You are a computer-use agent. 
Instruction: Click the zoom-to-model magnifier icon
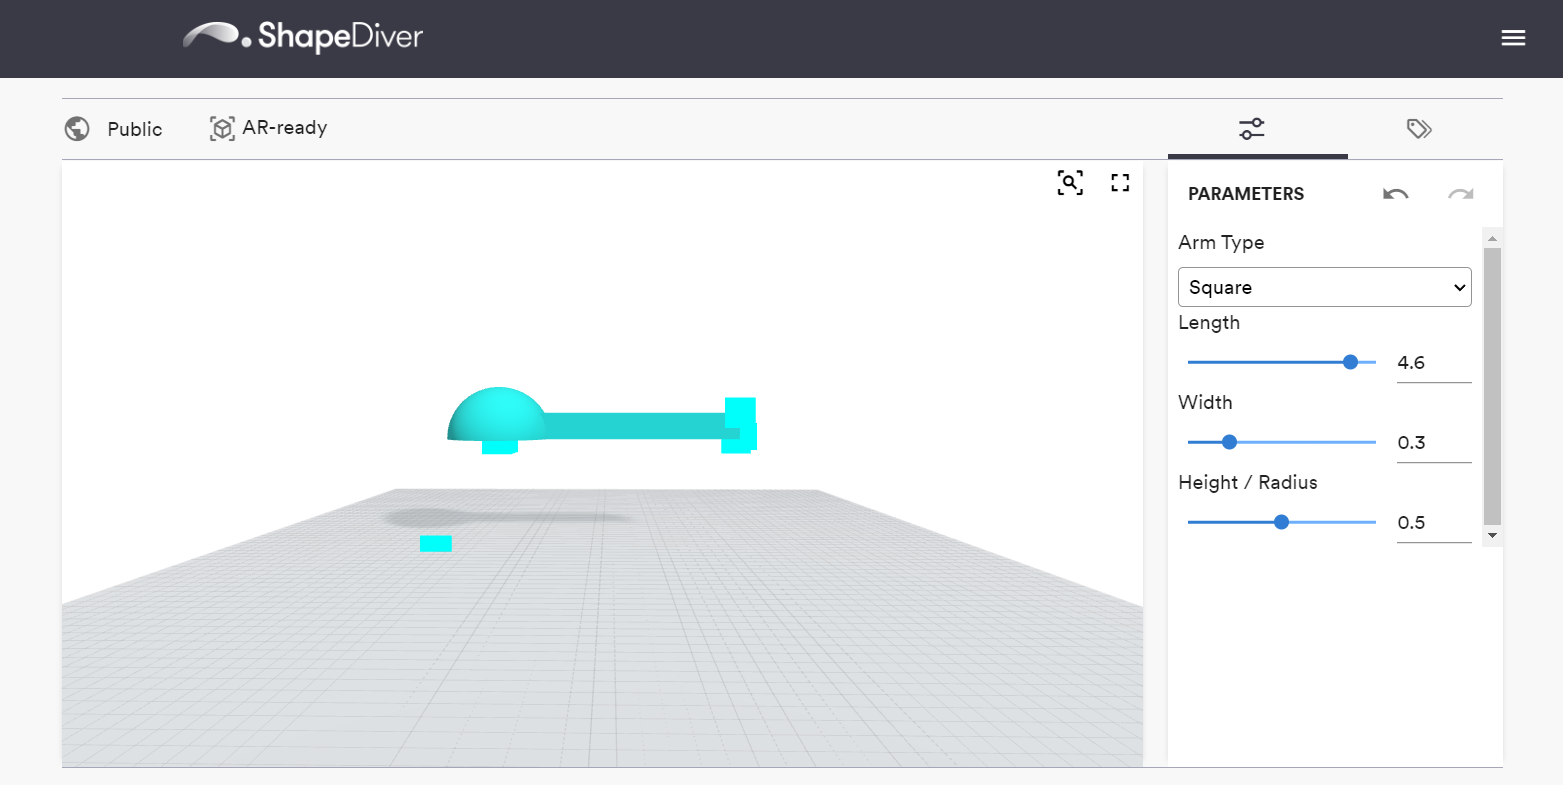[1070, 182]
